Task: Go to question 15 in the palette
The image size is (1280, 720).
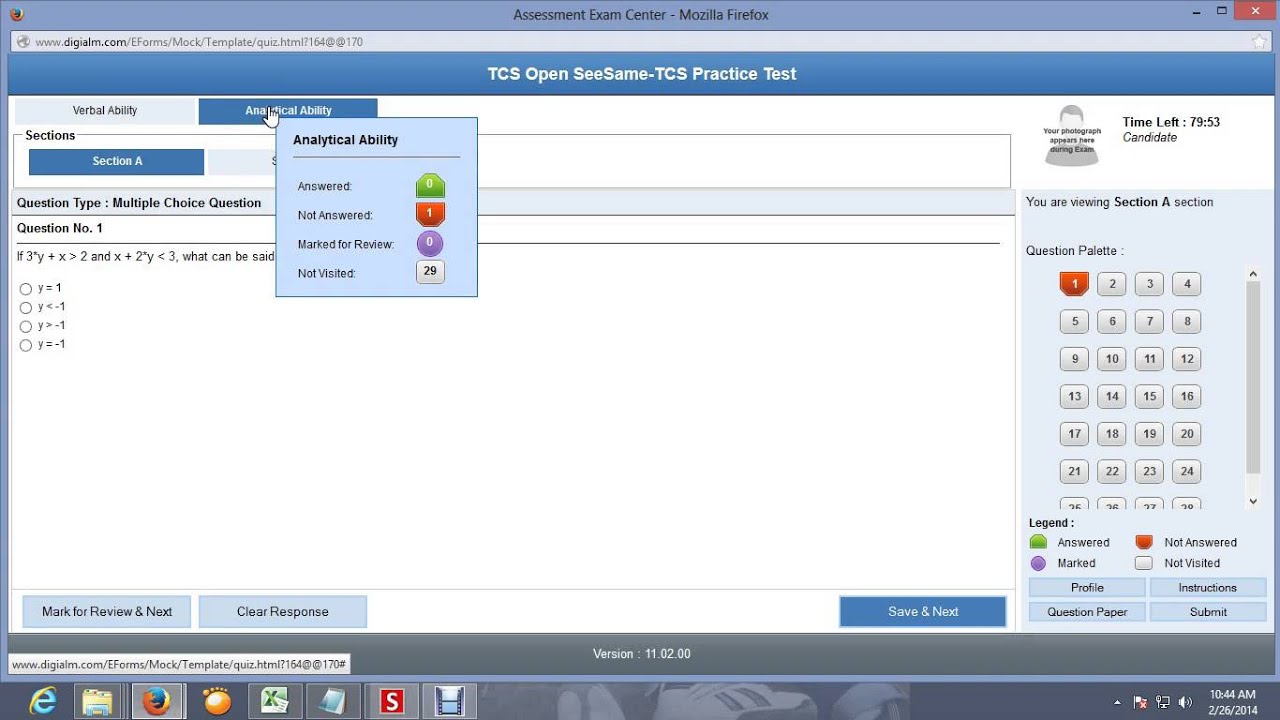Action: pyautogui.click(x=1150, y=397)
